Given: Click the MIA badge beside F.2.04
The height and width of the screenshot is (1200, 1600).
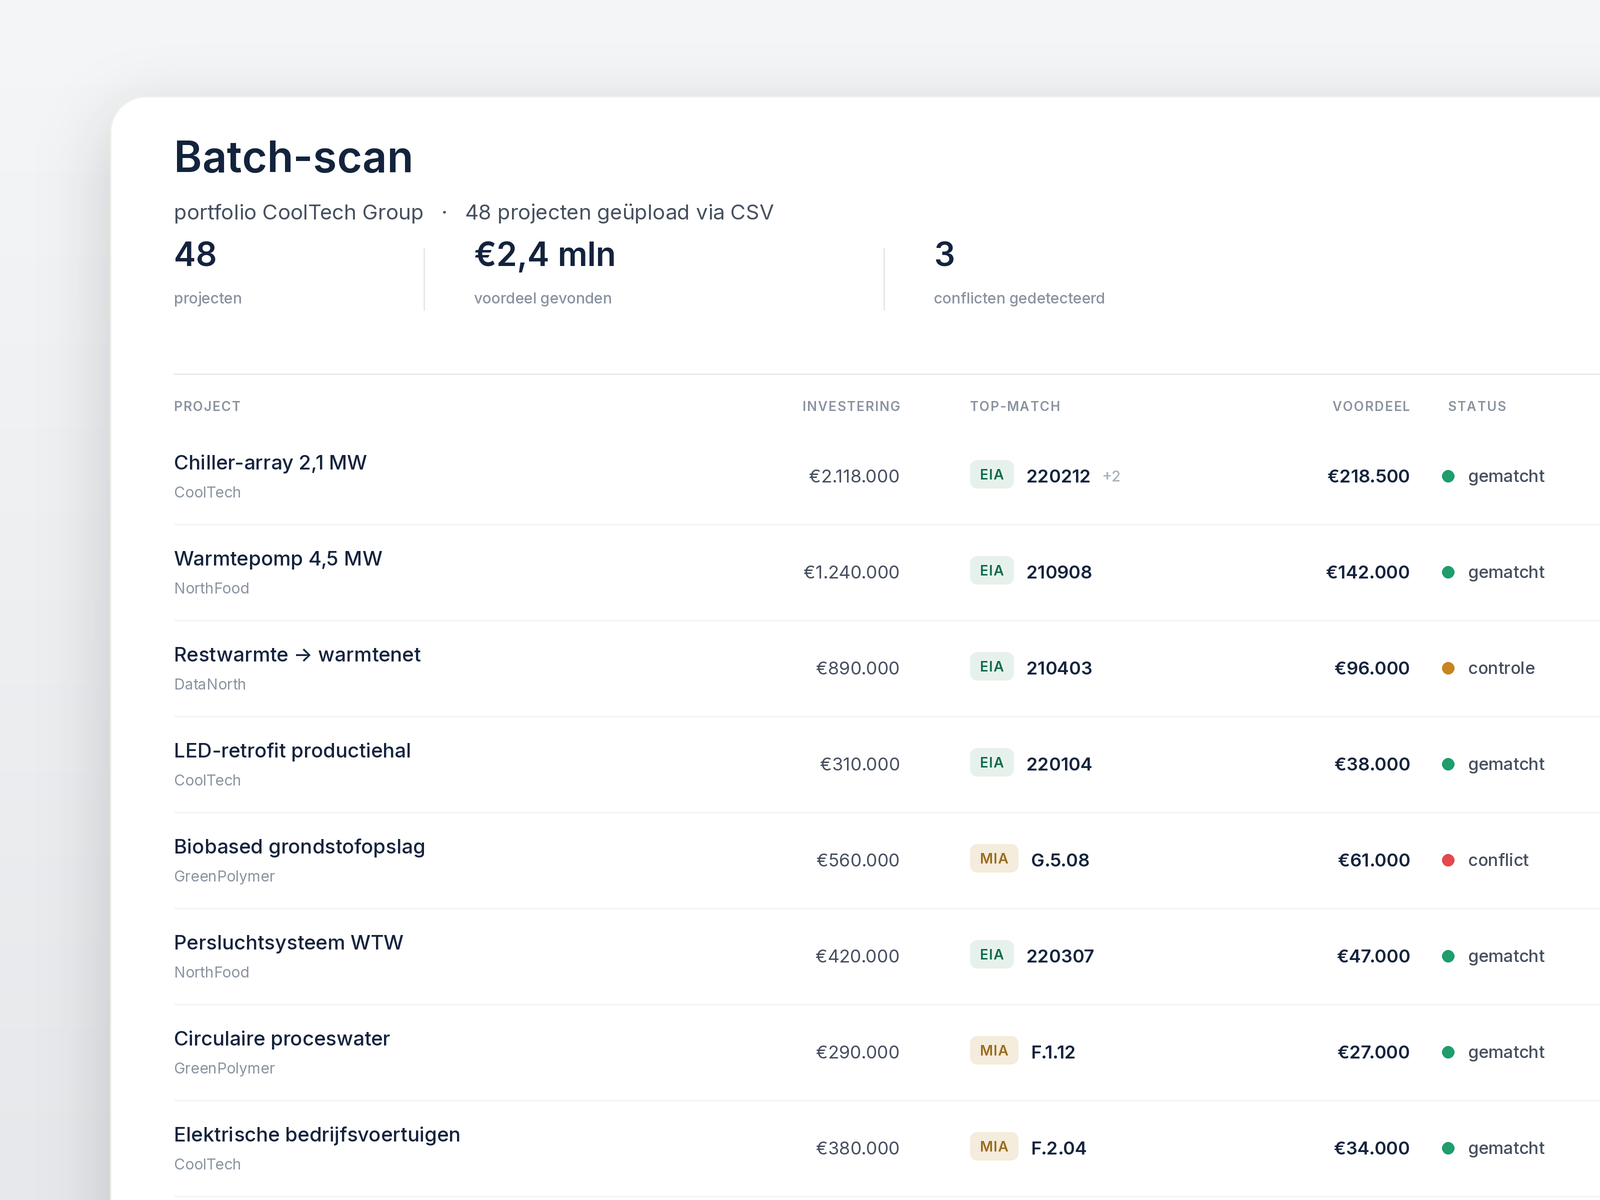Looking at the screenshot, I should pos(994,1147).
